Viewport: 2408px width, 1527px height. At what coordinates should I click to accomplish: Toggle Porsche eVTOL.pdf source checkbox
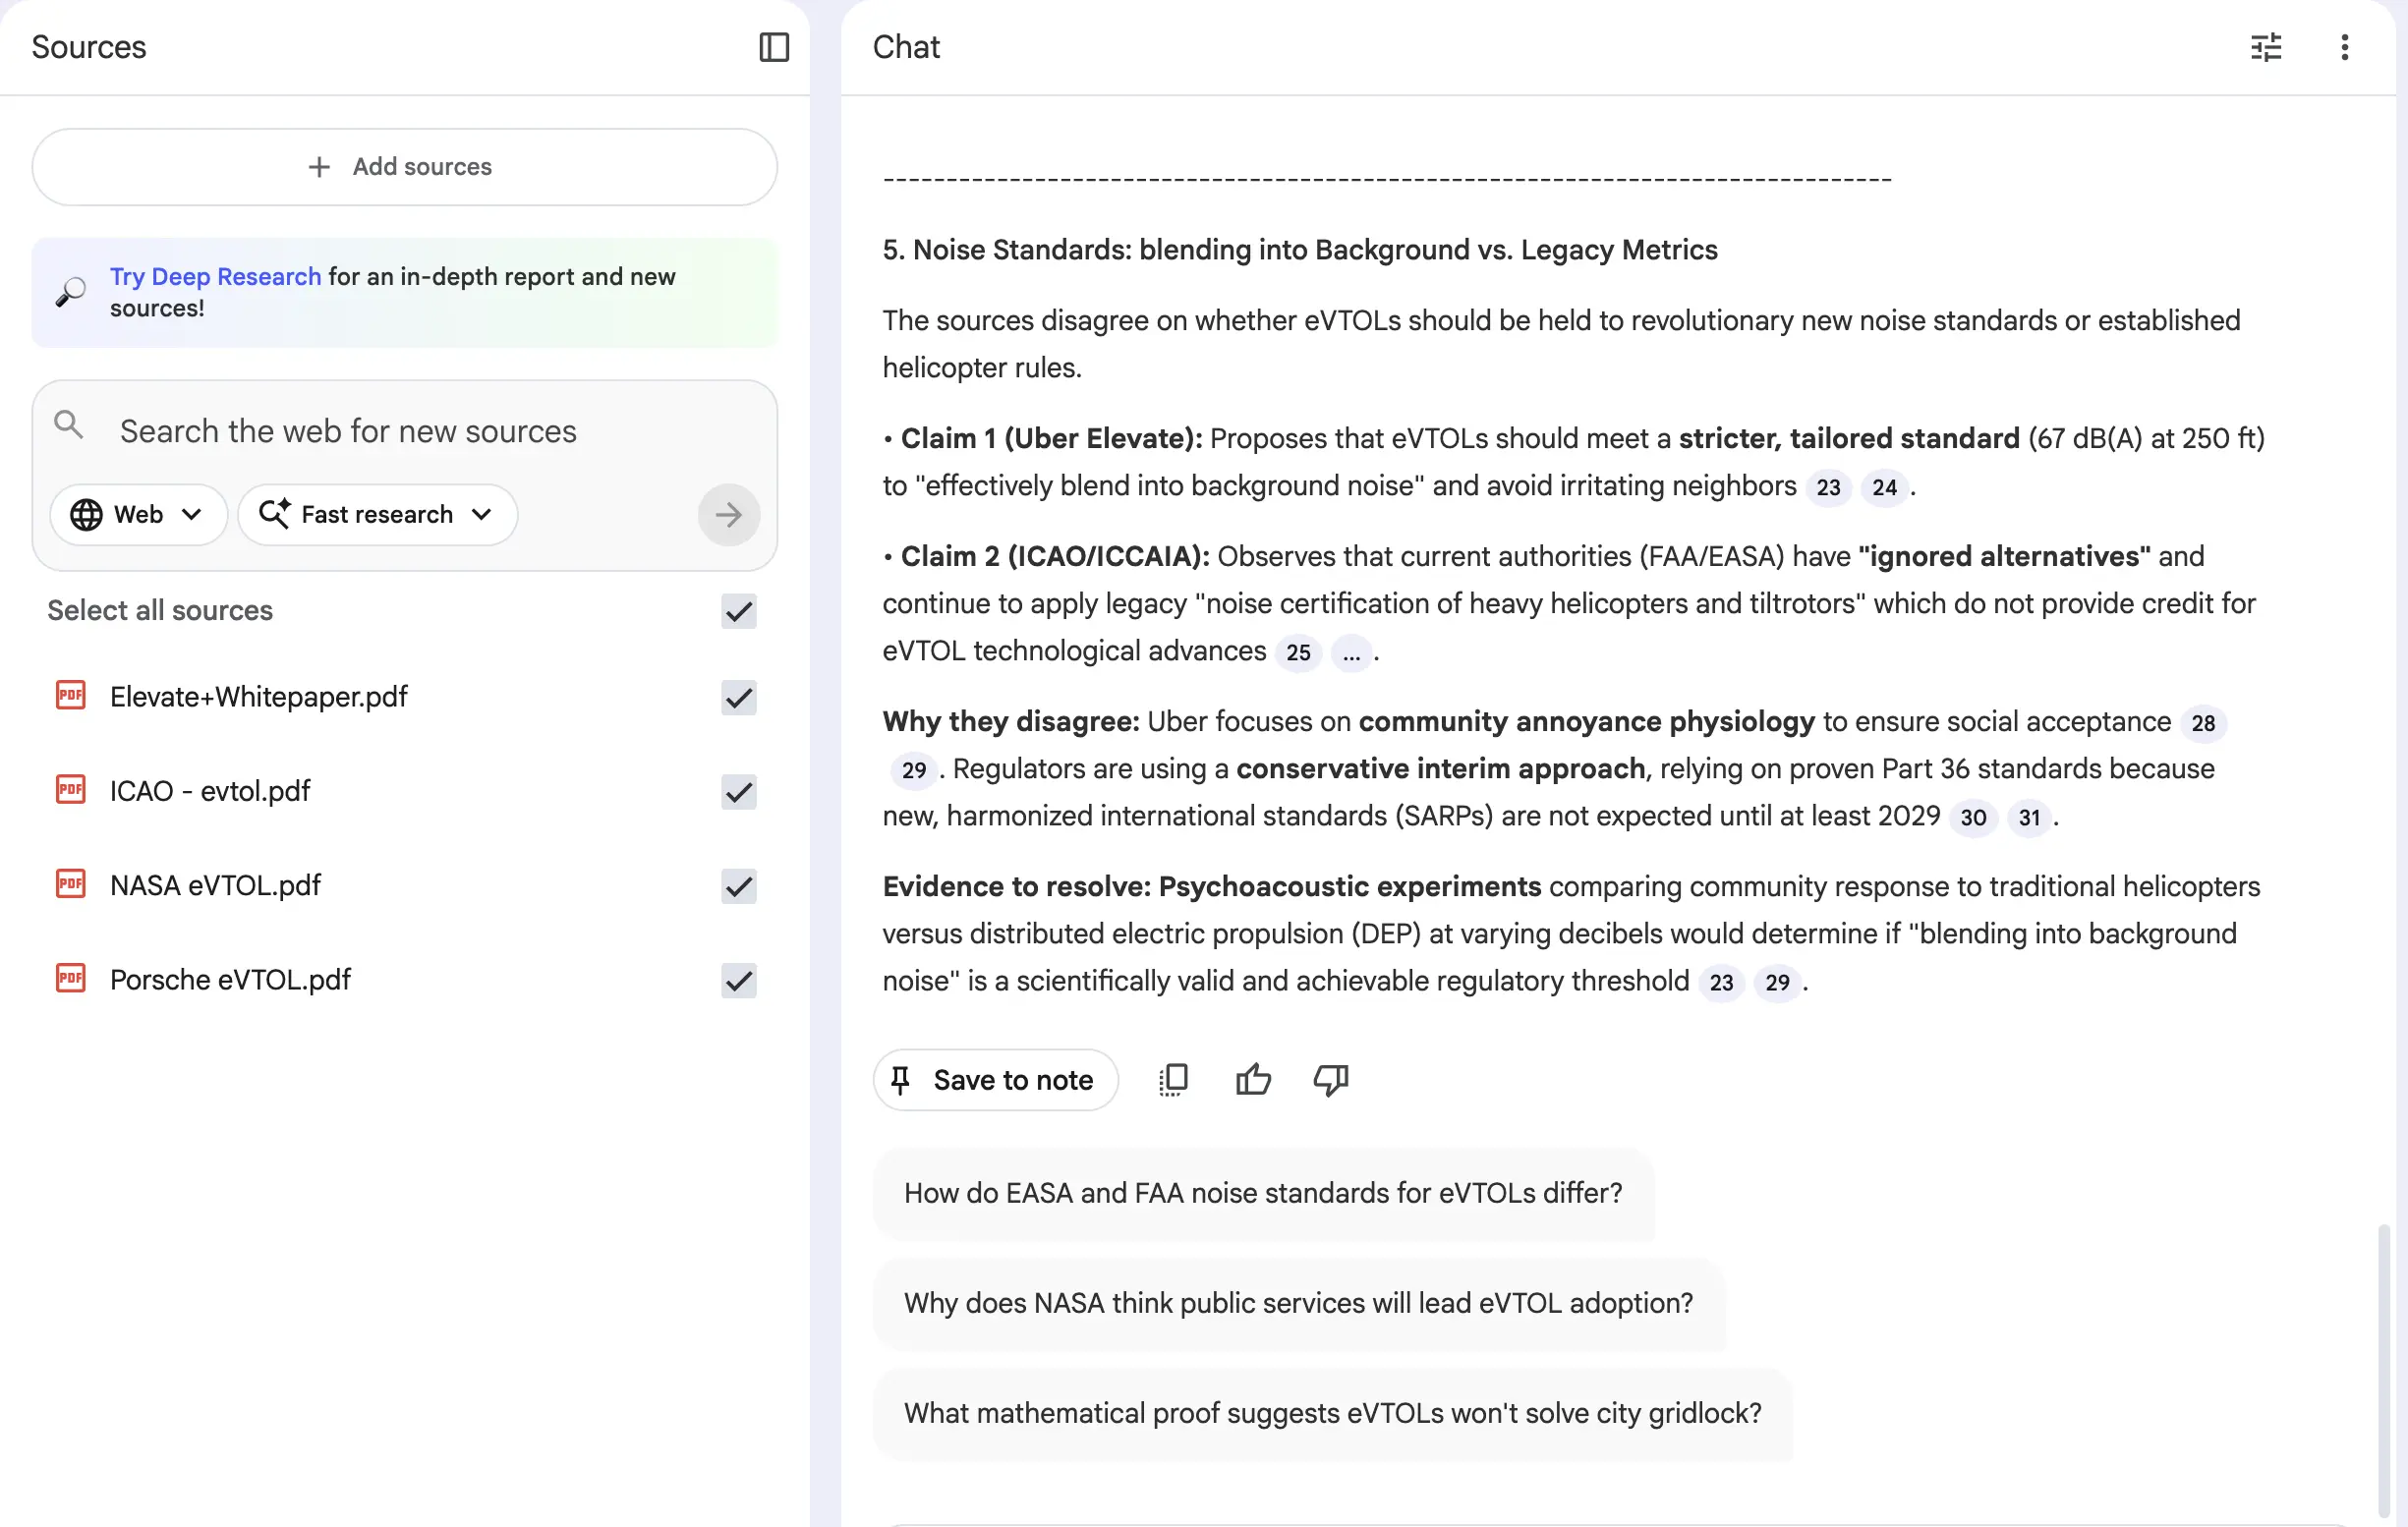[x=738, y=980]
